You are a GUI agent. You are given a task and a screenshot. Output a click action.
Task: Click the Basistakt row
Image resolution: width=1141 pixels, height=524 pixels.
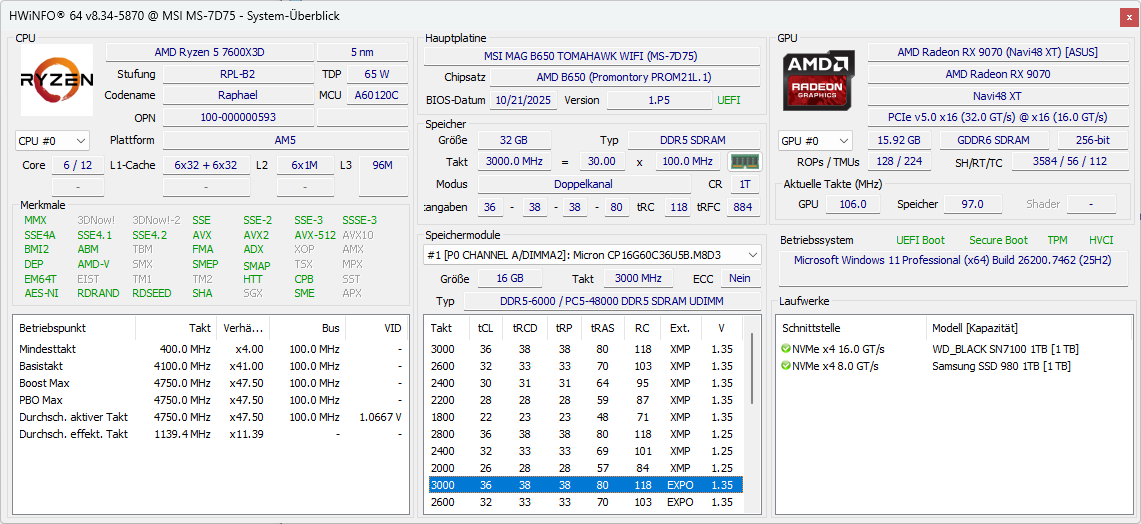click(211, 366)
